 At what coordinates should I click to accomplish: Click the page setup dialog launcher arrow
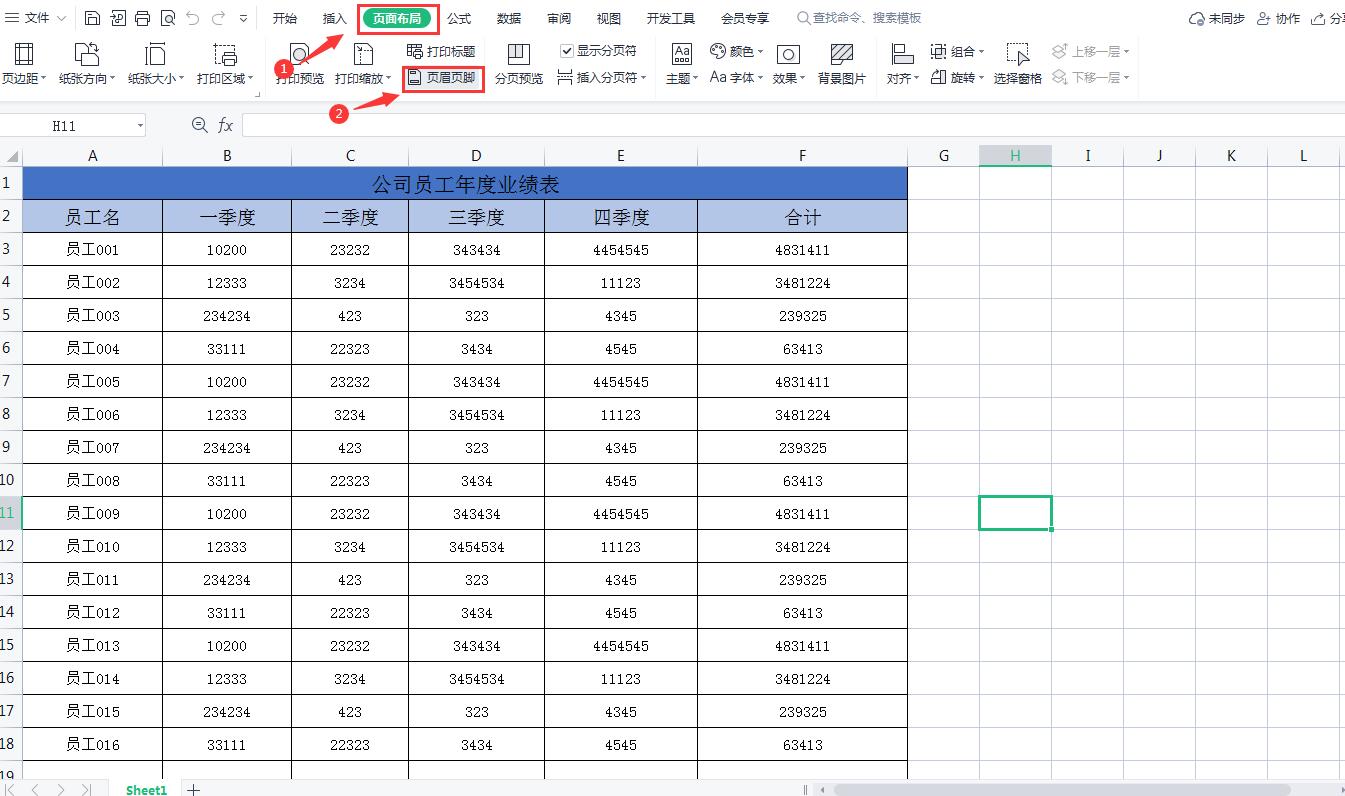[x=257, y=95]
